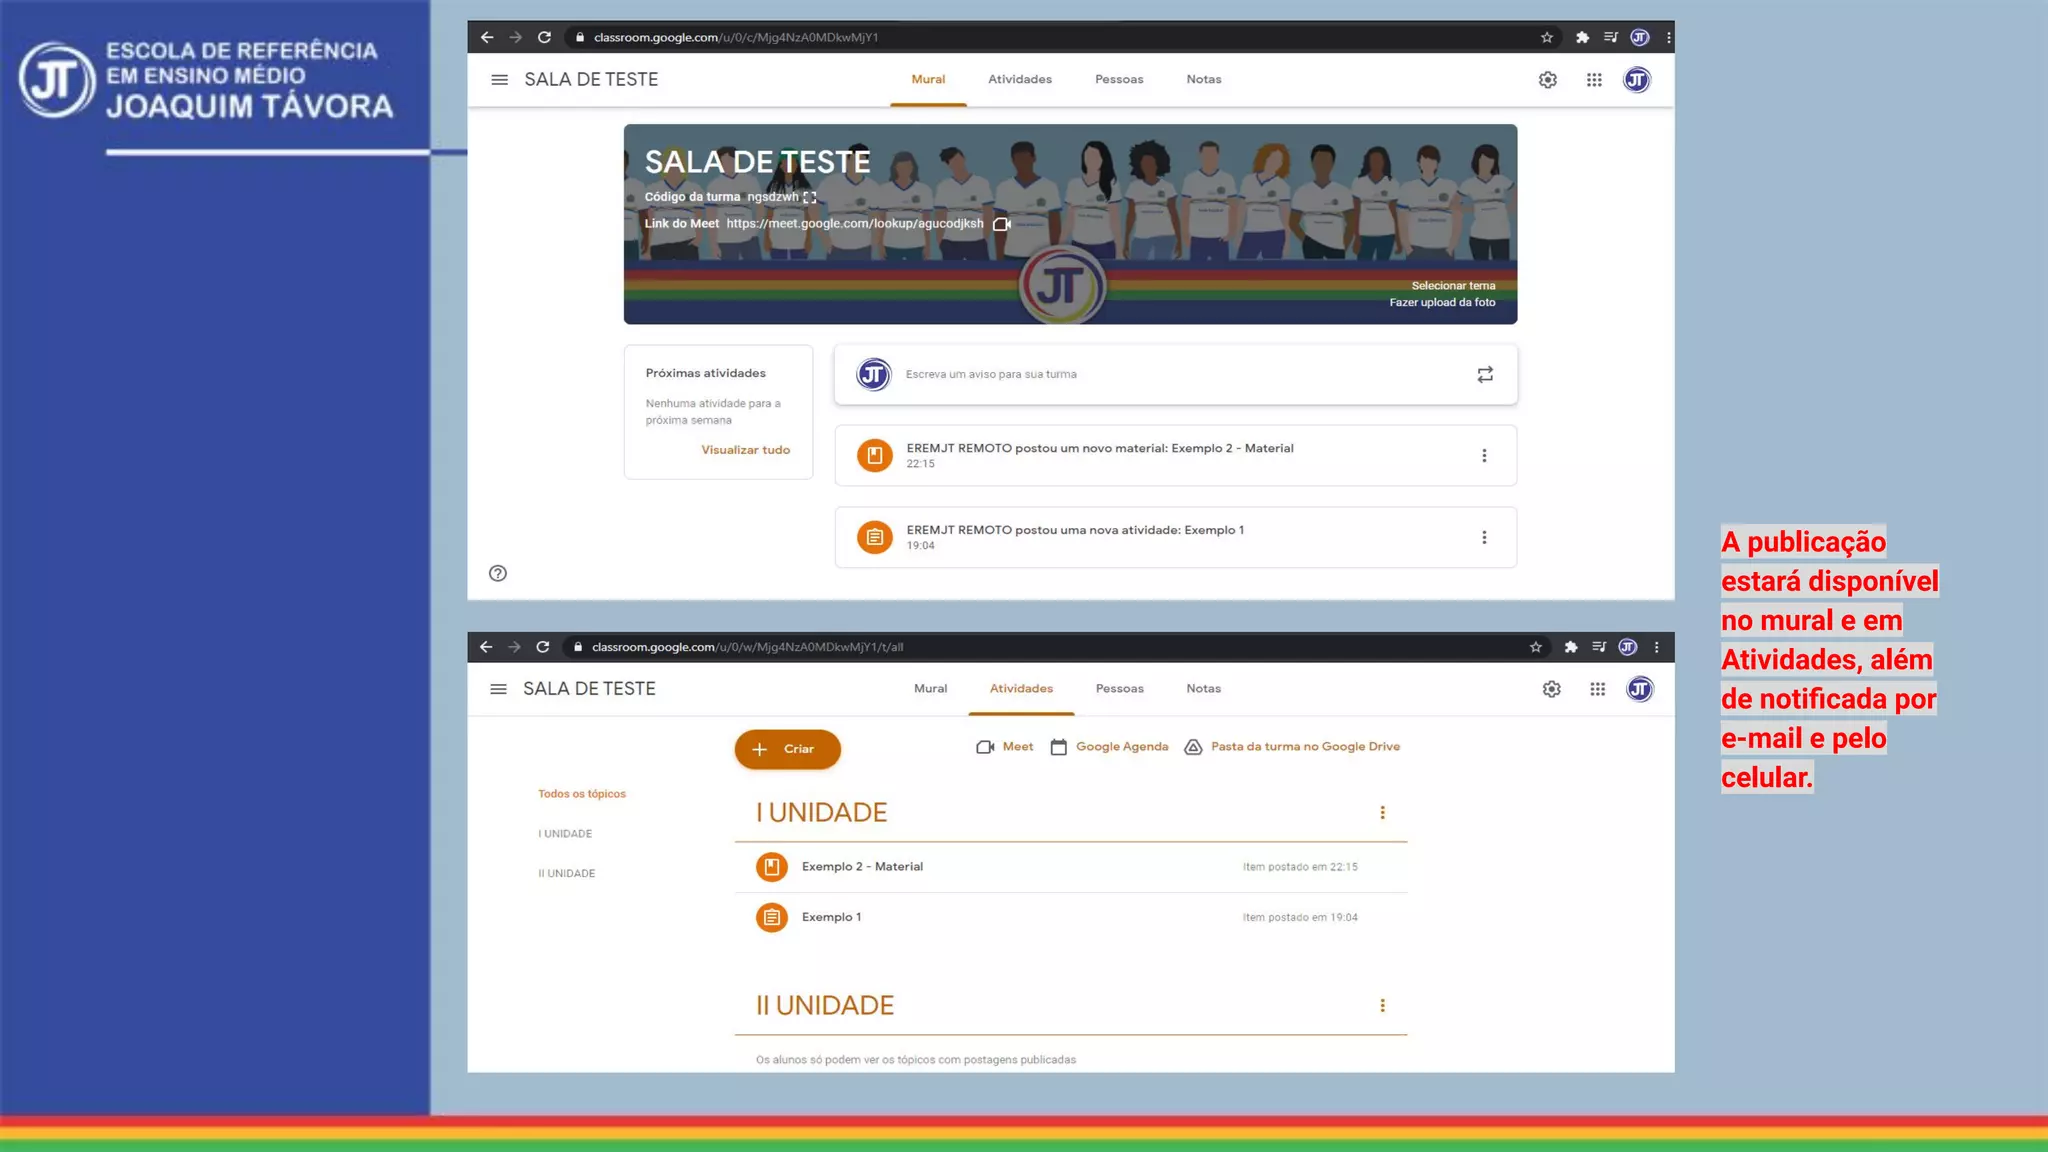
Task: Go back in the top browser window
Action: click(x=487, y=37)
